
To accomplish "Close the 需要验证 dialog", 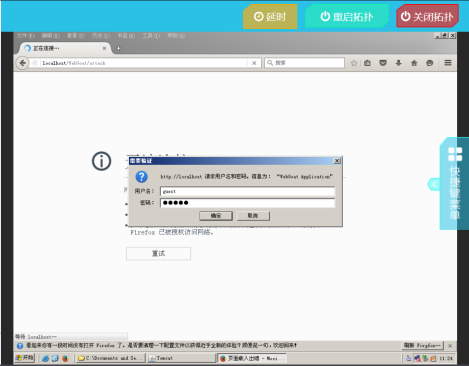I will pyautogui.click(x=337, y=161).
